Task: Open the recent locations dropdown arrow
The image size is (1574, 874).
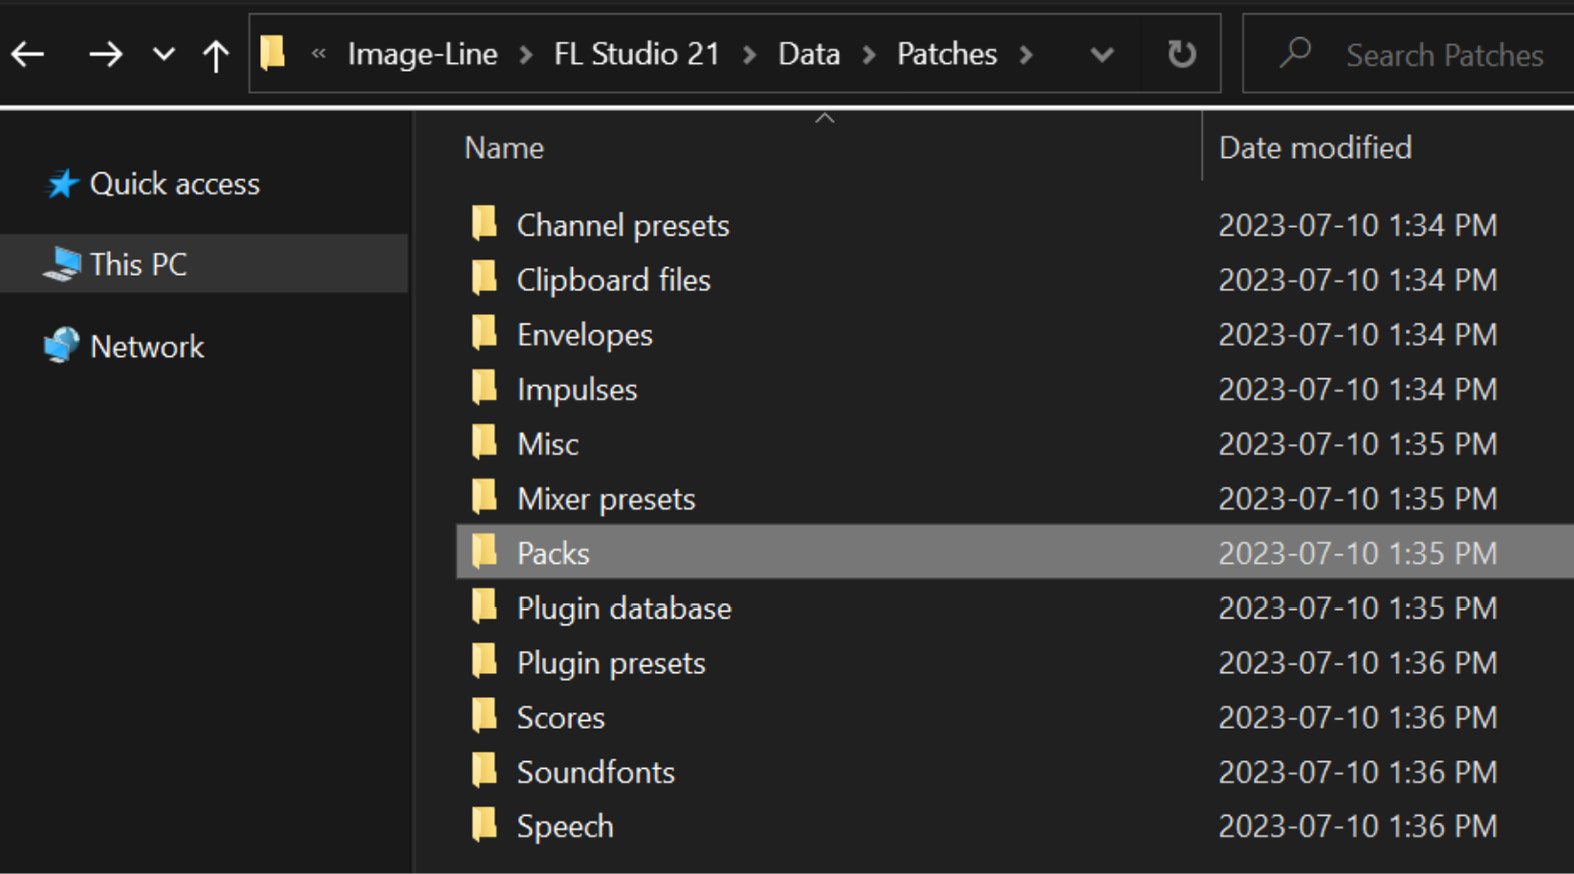Action: [x=163, y=55]
